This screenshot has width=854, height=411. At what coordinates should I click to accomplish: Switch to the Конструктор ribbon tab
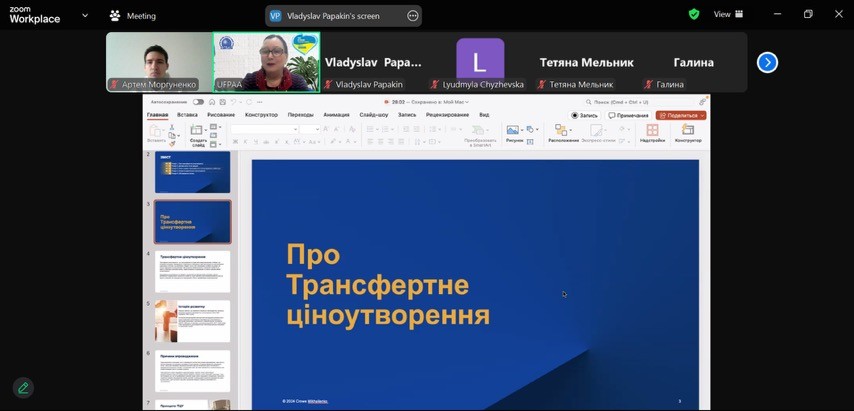[x=261, y=115]
